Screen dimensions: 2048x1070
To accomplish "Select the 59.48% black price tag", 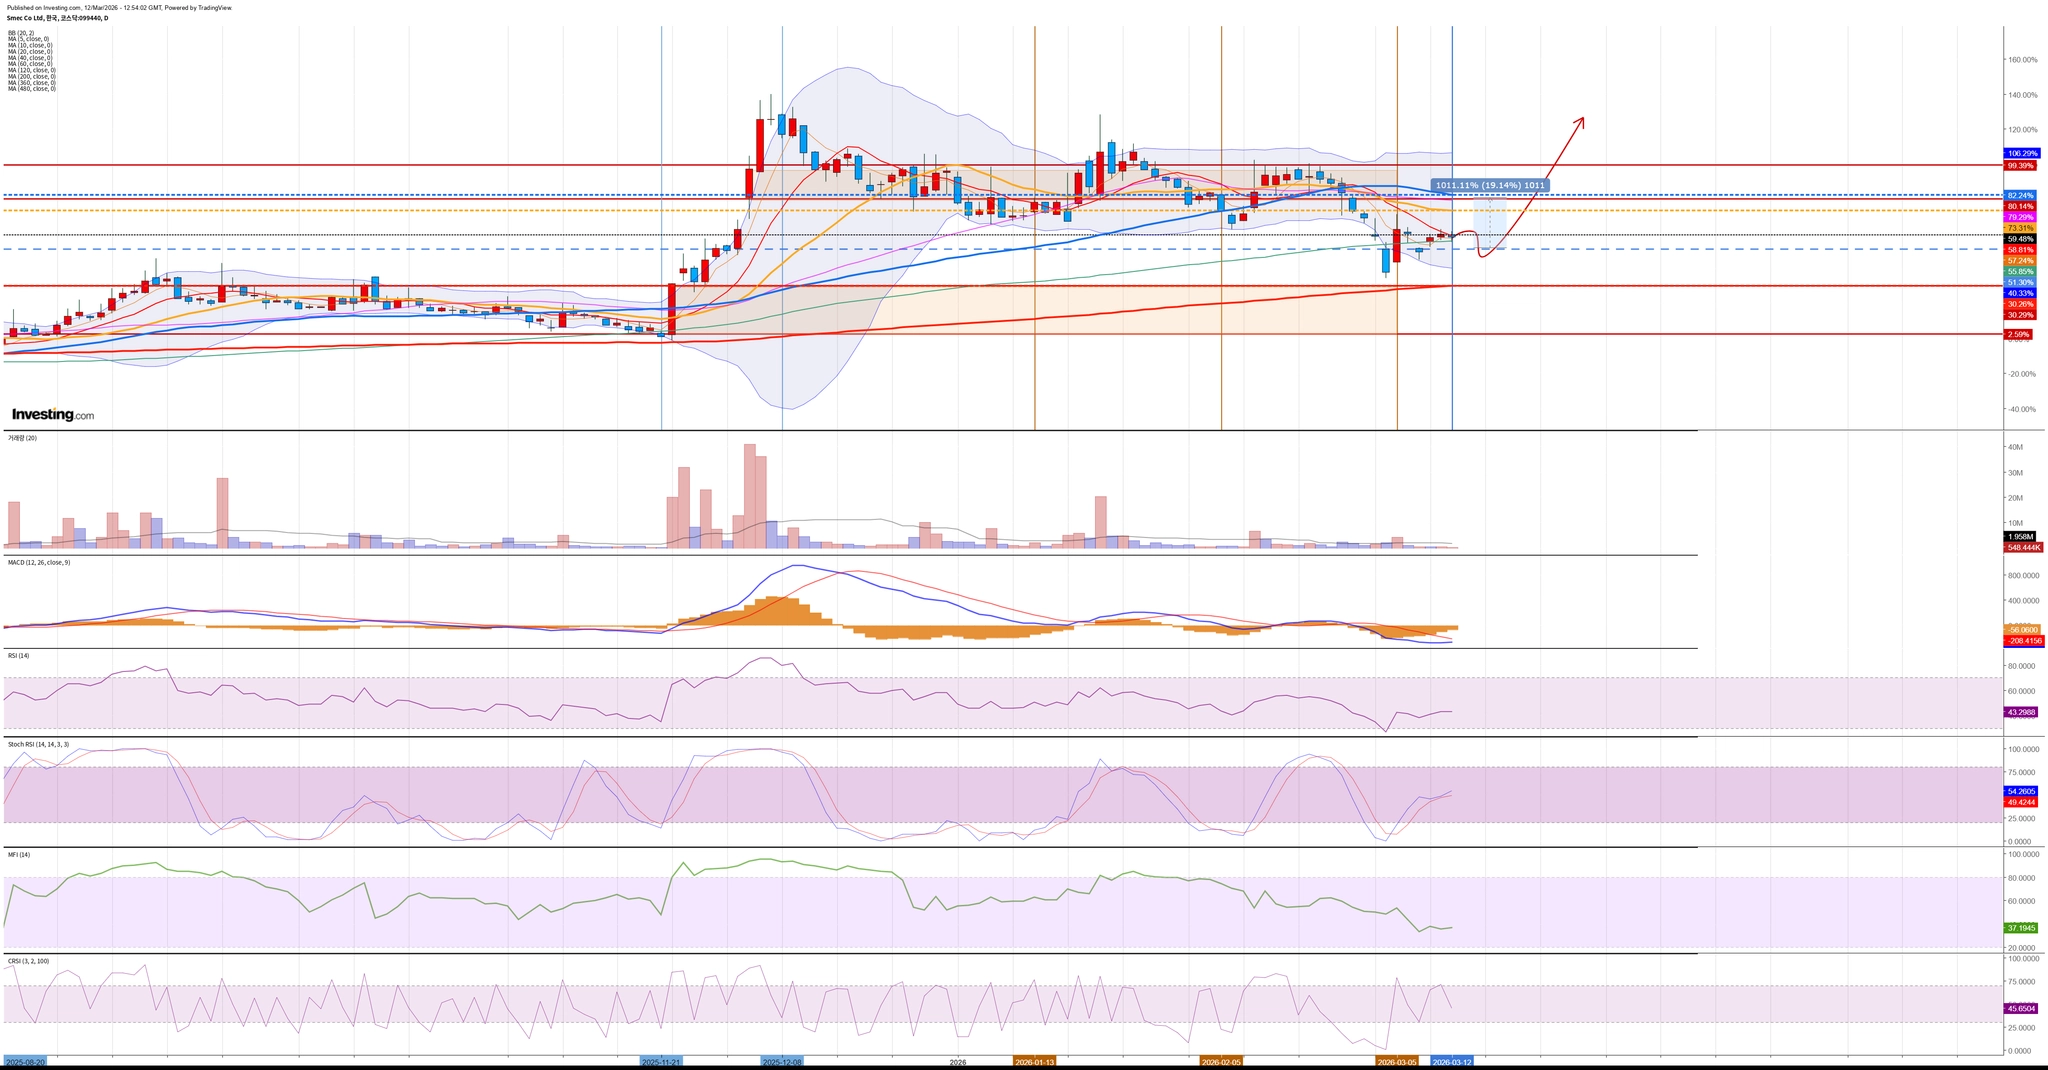I will [x=2020, y=239].
